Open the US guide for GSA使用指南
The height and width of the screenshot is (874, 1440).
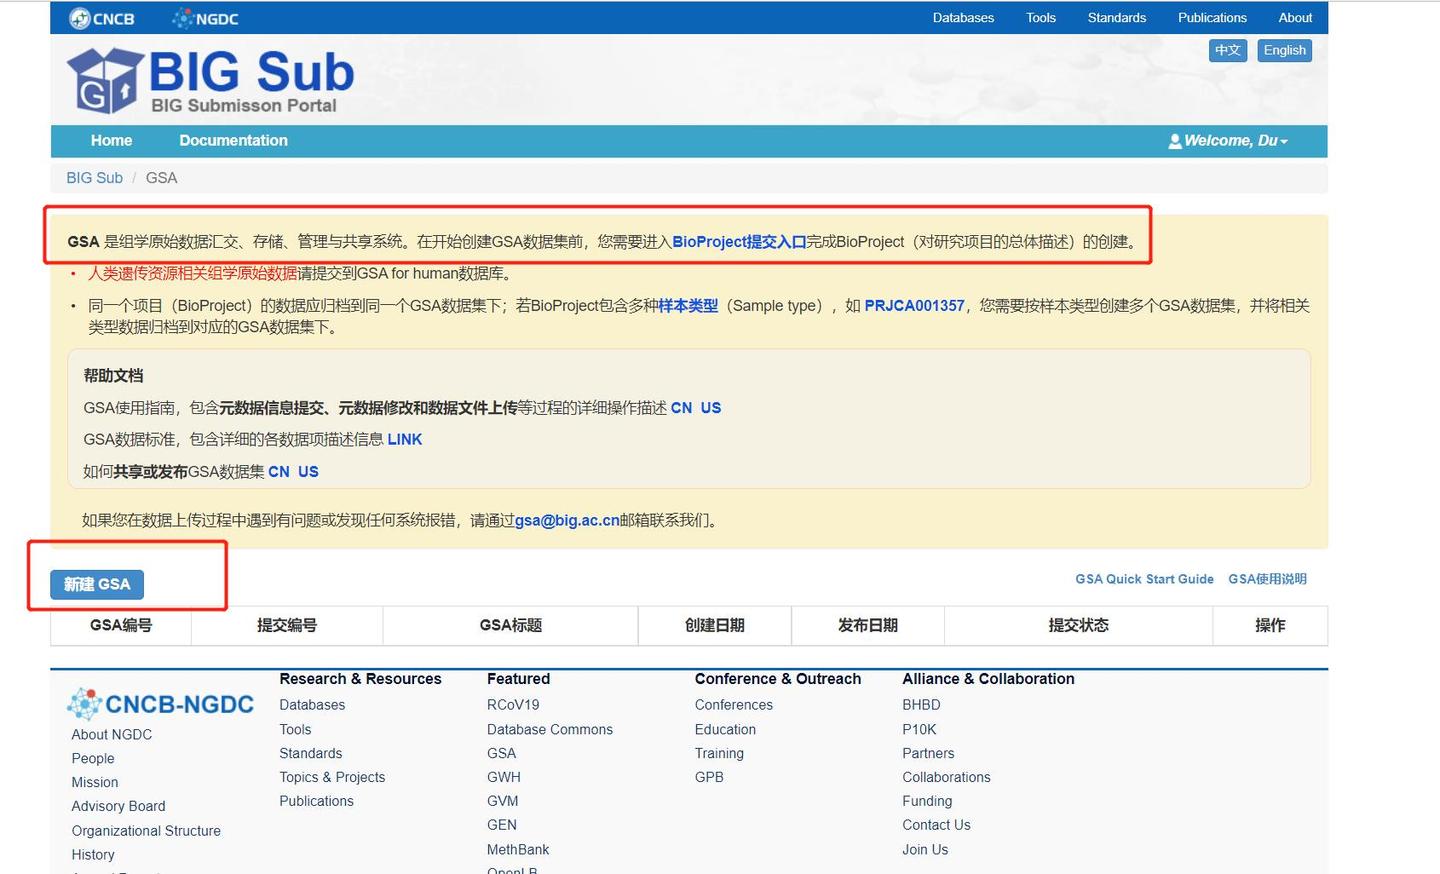711,408
